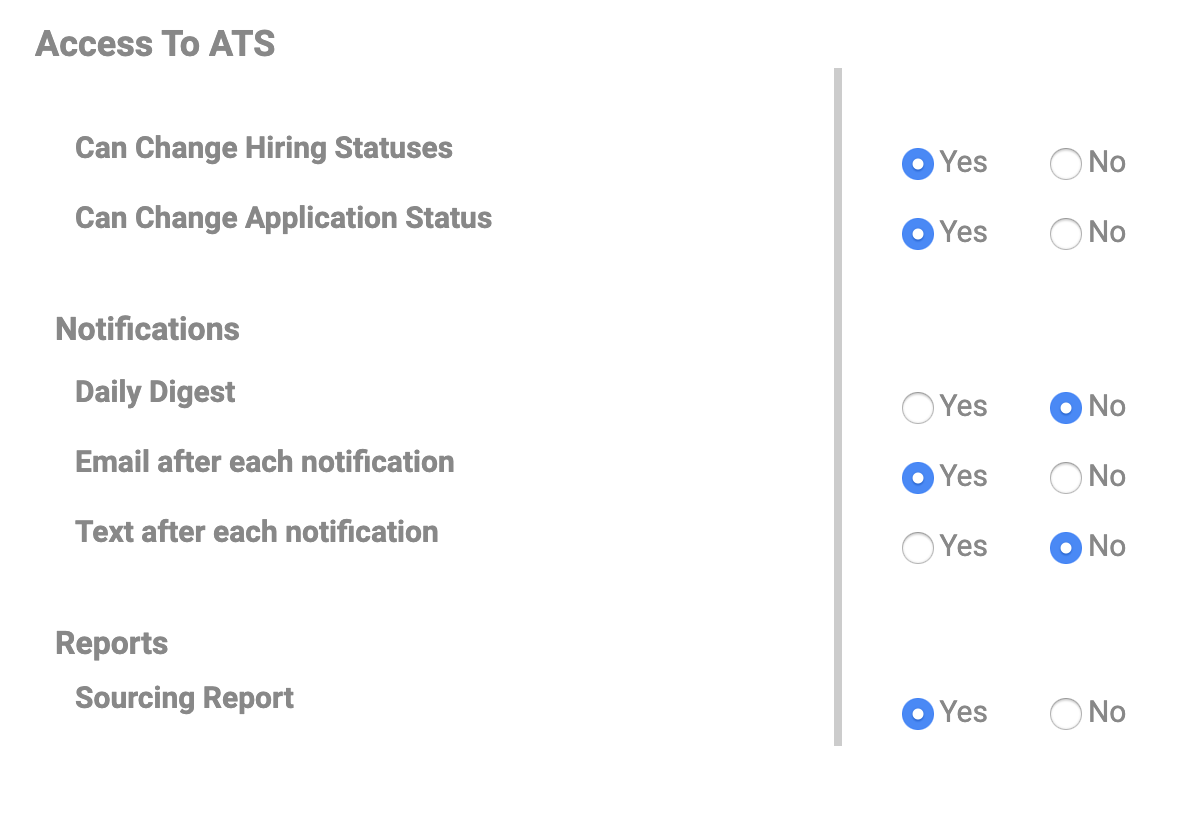Set Sourcing Report access to No
This screenshot has width=1198, height=822.
1065,714
